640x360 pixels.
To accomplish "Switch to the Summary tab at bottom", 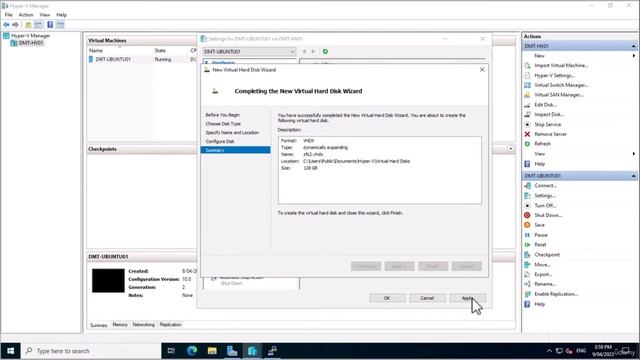I will pos(98,325).
